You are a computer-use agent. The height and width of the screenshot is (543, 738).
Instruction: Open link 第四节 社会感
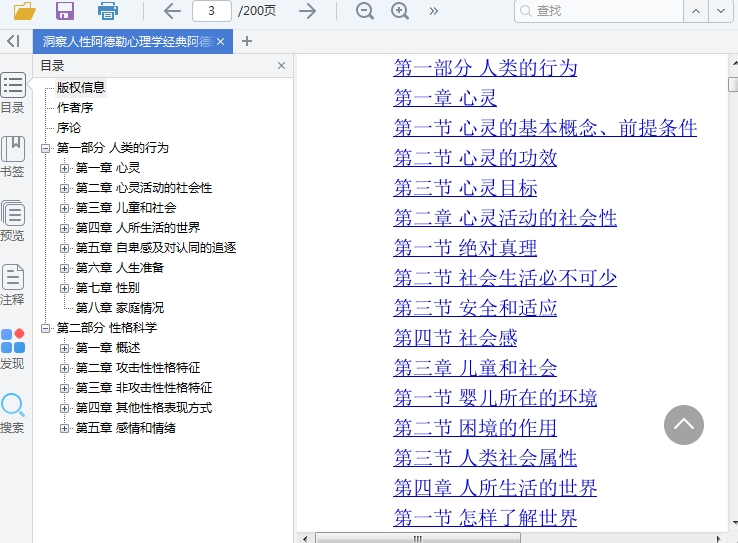pyautogui.click(x=455, y=338)
